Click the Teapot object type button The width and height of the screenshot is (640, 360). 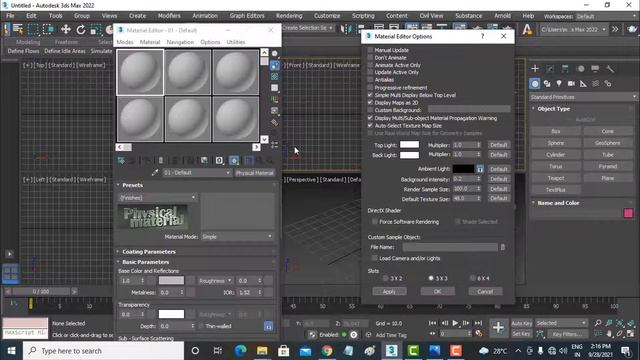point(556,178)
